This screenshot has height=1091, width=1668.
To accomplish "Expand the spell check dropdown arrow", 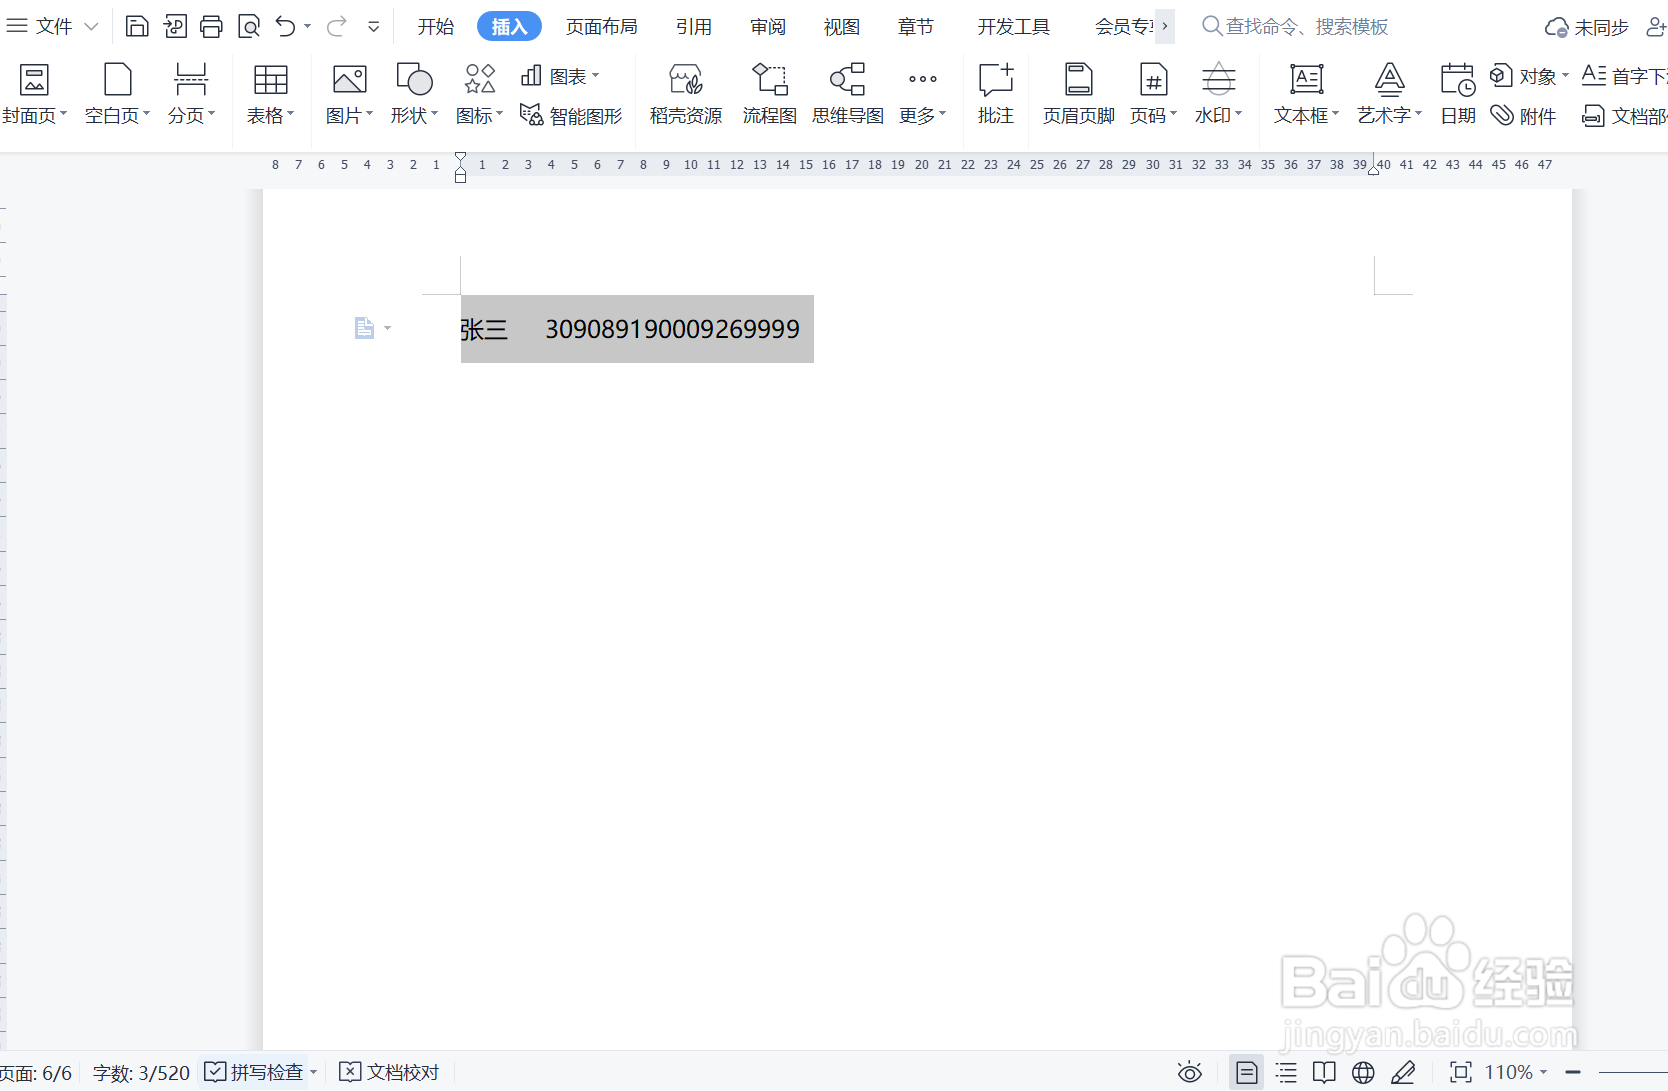I will coord(313,1072).
